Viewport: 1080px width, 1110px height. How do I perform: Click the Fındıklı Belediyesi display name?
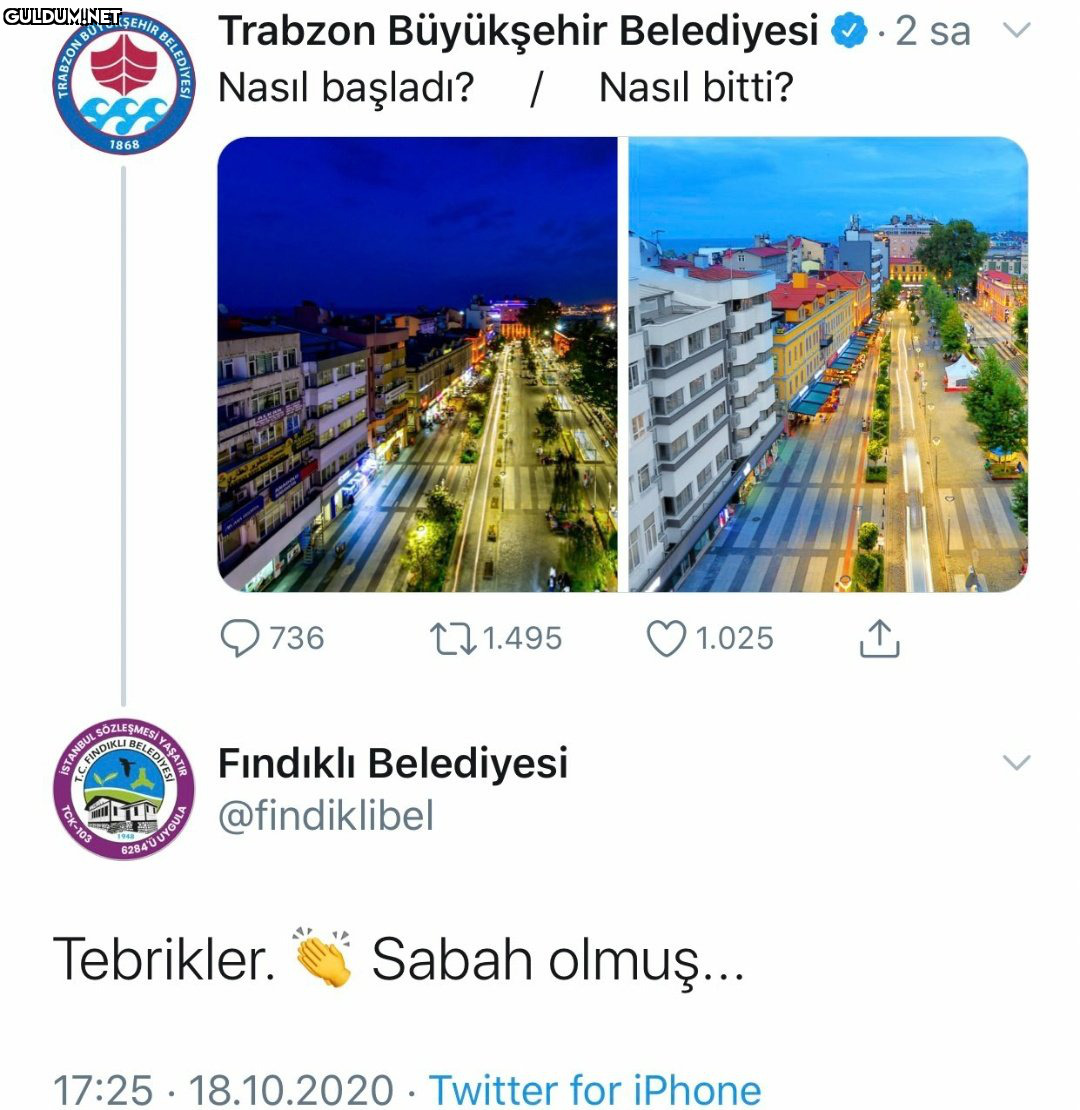click(393, 763)
